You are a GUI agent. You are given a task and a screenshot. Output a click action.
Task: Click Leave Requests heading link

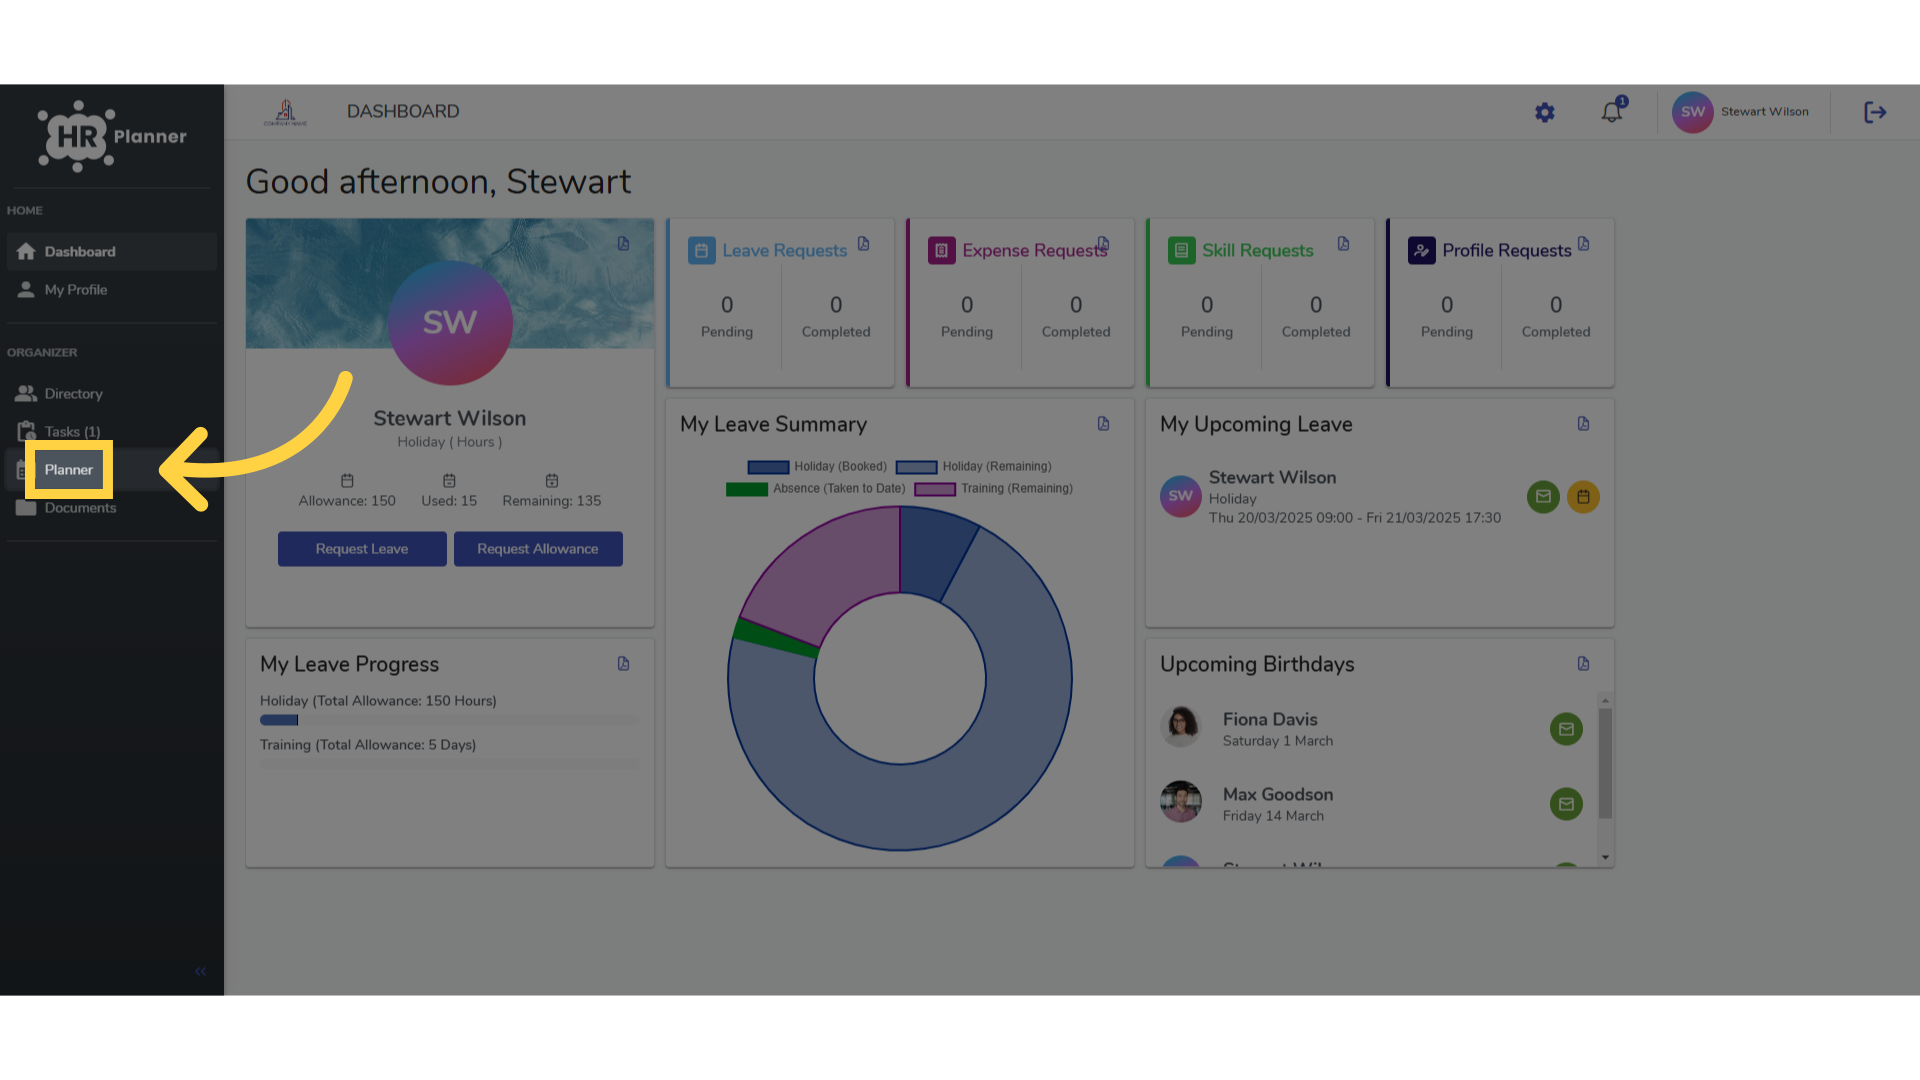(785, 250)
